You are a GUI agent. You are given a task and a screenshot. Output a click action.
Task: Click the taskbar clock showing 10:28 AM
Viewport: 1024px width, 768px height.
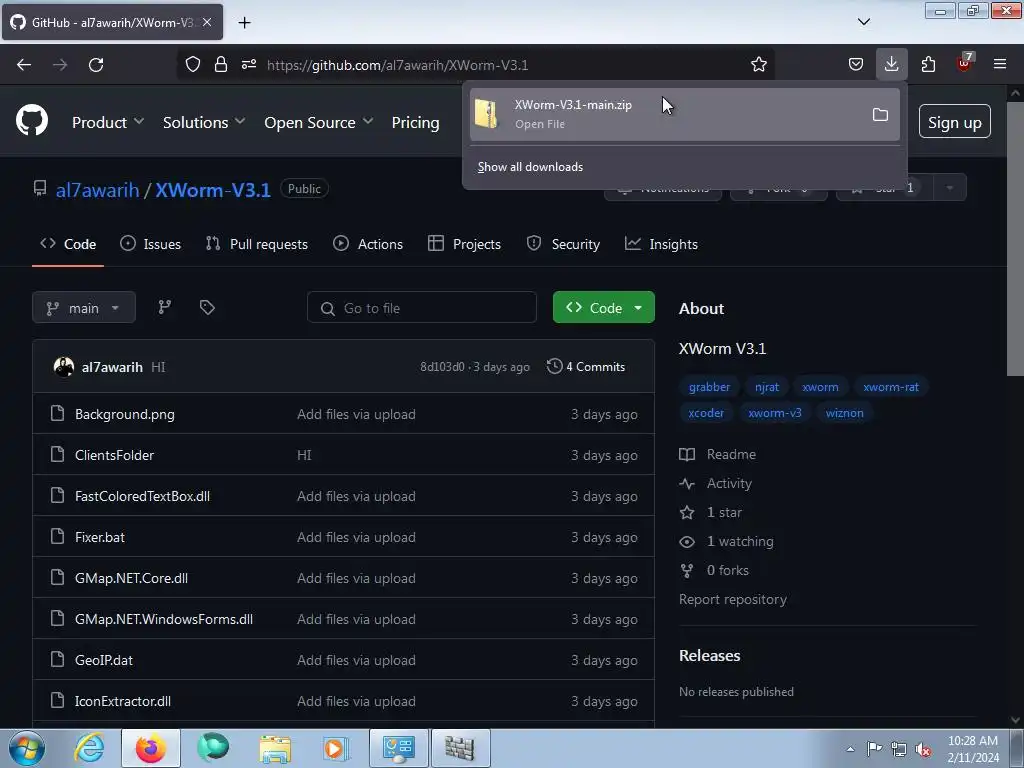click(973, 749)
